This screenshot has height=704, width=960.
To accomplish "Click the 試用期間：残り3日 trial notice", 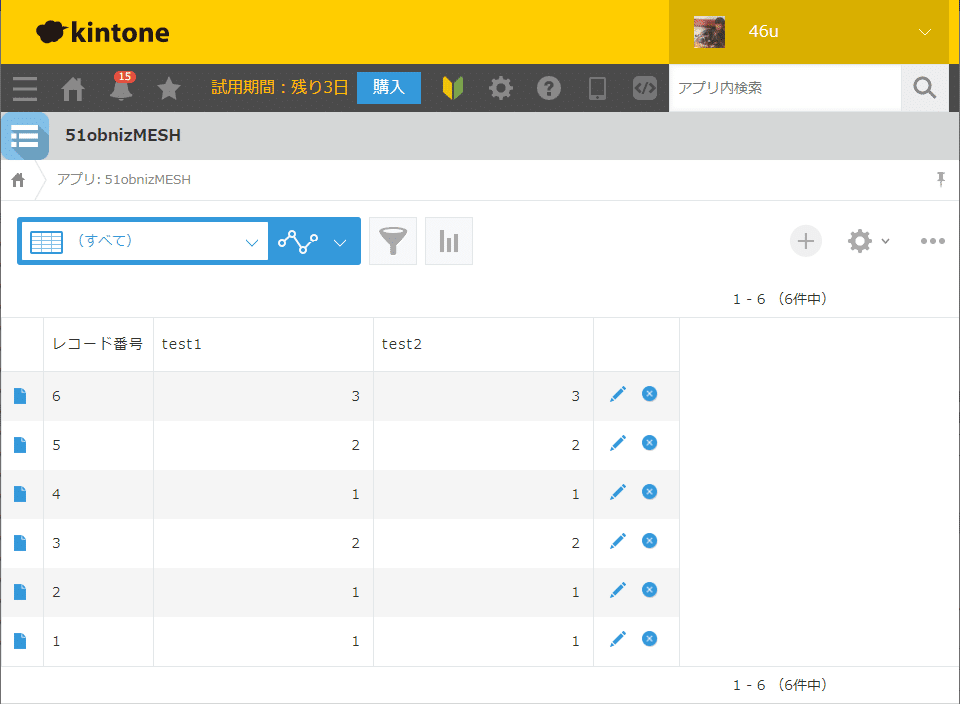I will coord(280,88).
